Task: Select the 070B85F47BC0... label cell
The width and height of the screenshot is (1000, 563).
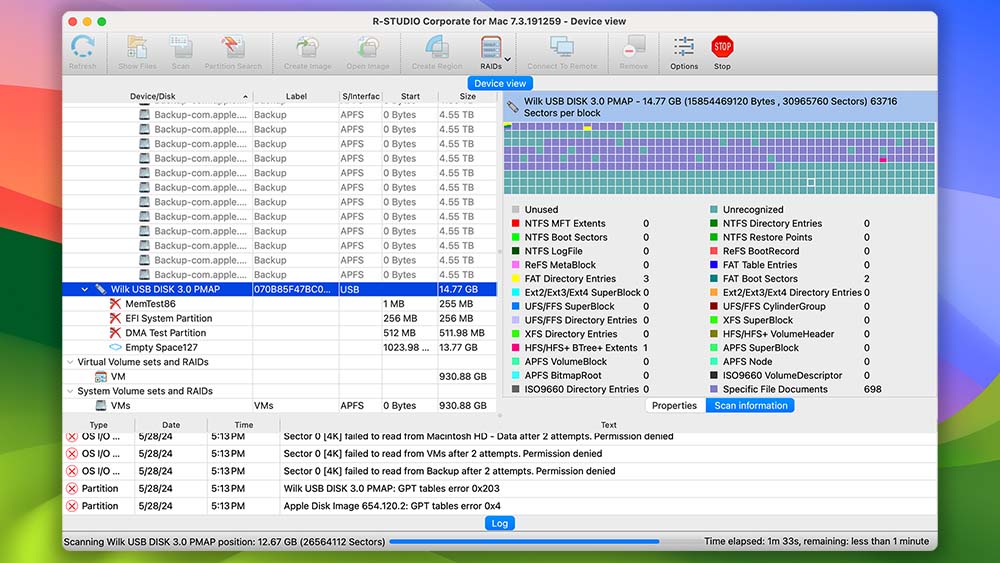Action: click(296, 289)
